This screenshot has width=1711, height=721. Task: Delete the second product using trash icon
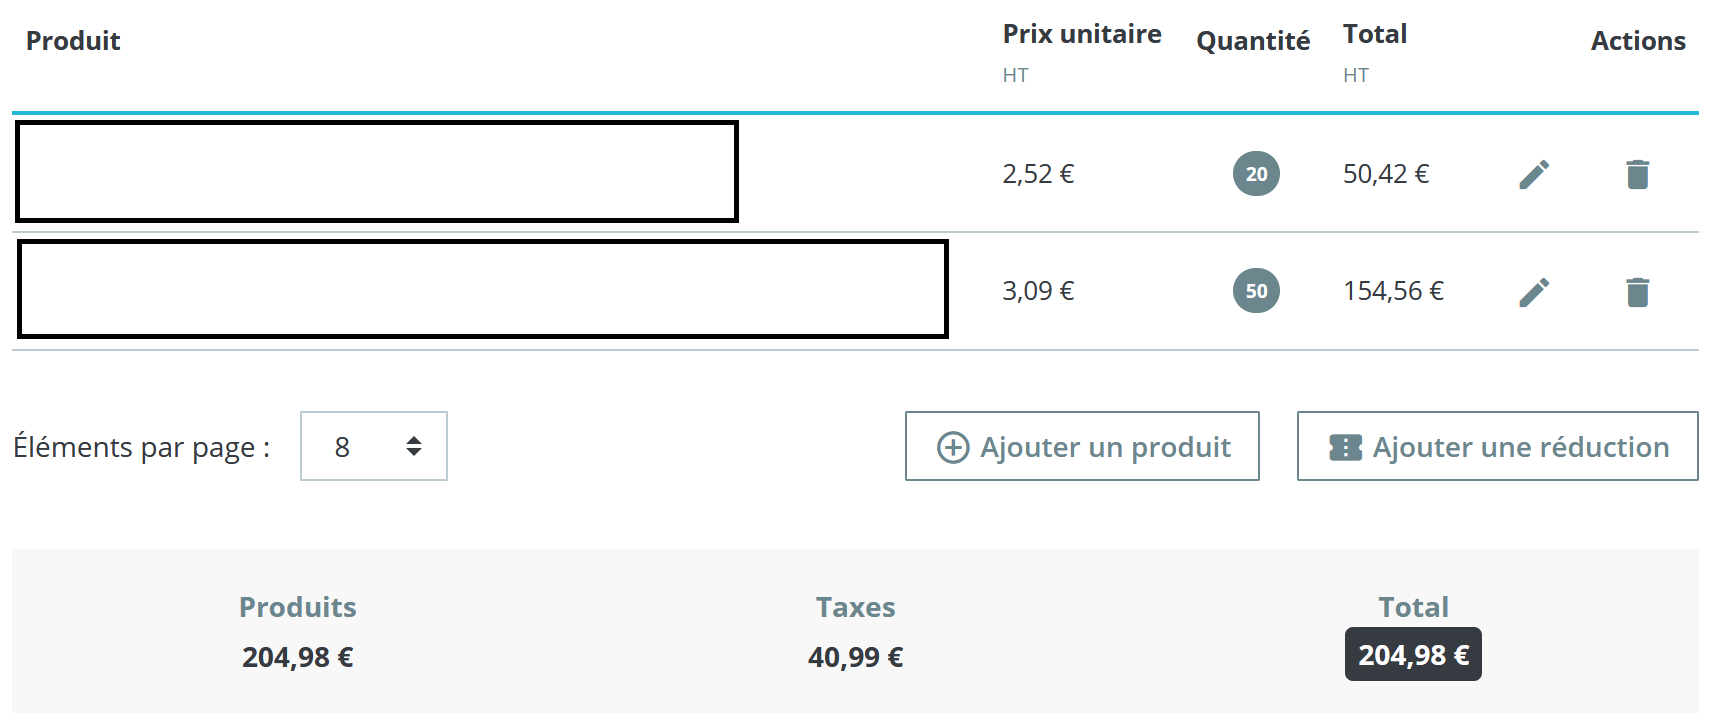point(1638,291)
